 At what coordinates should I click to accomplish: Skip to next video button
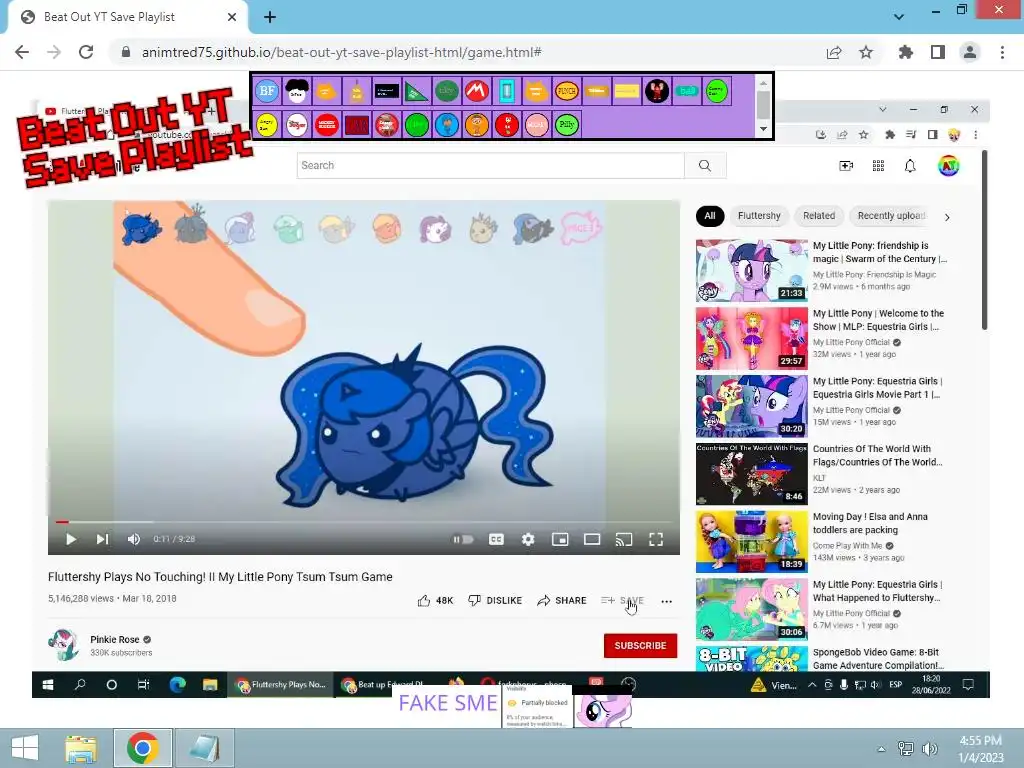103,539
